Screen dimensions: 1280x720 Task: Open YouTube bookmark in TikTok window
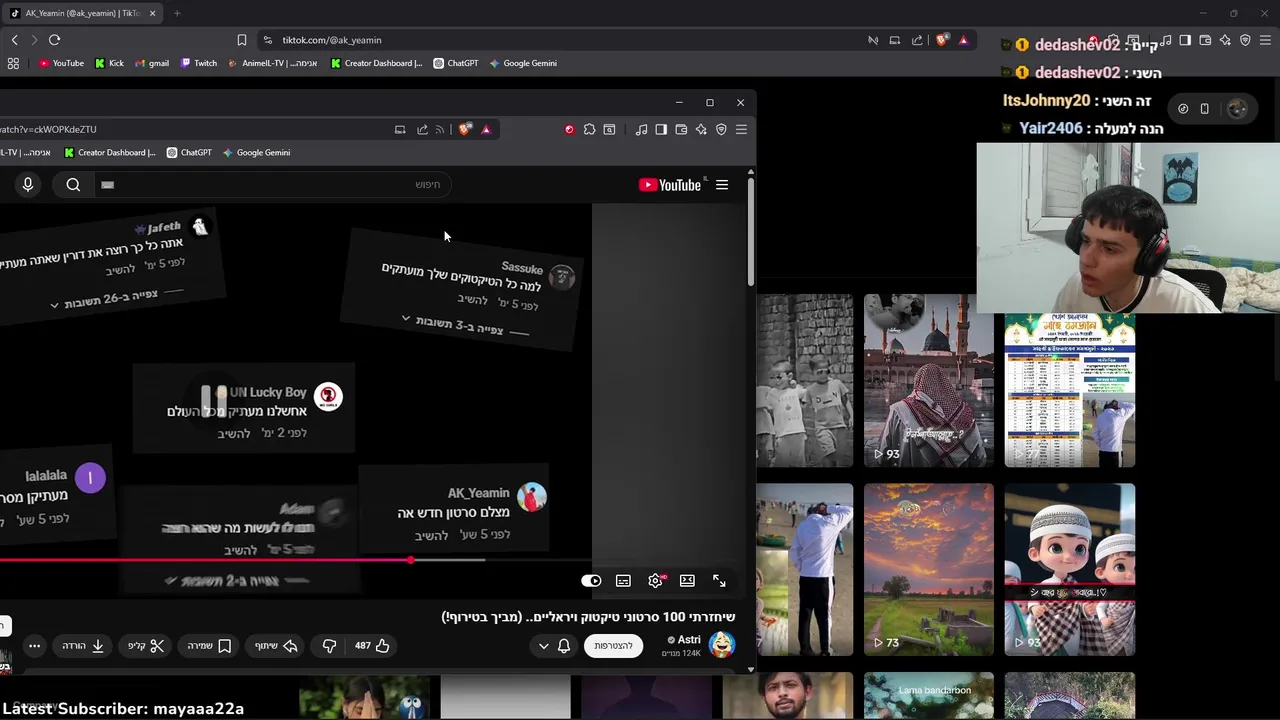coord(61,63)
